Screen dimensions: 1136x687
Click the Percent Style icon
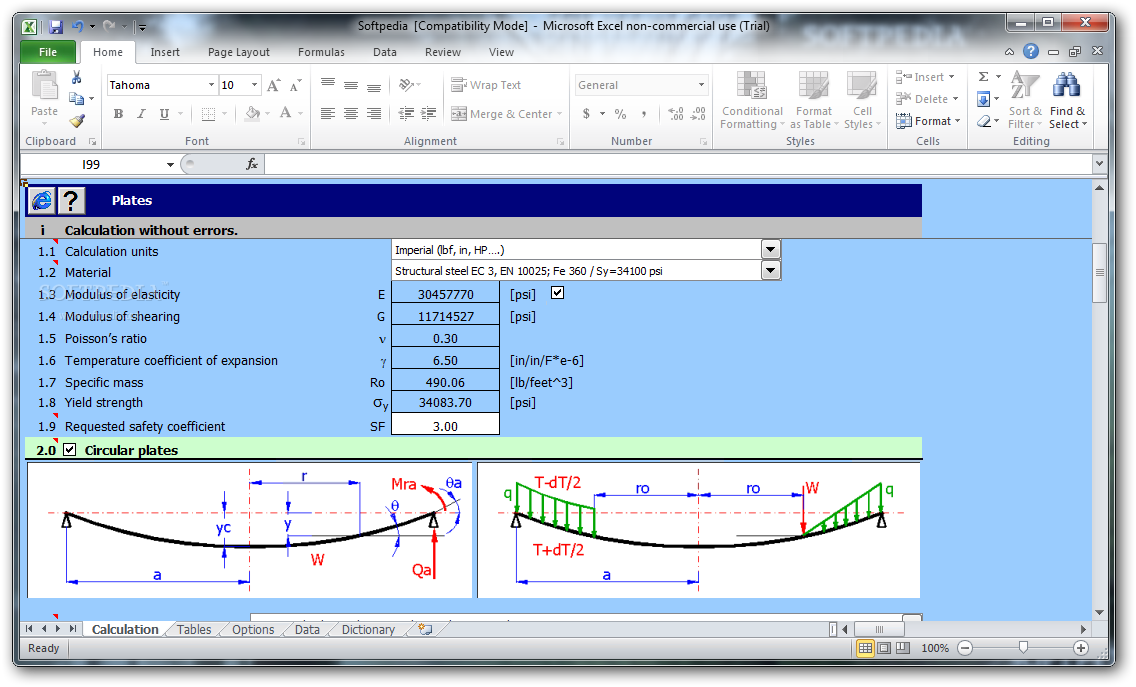click(x=620, y=114)
